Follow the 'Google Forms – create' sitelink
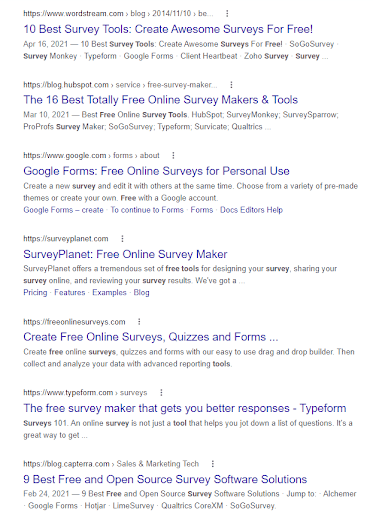This screenshot has width=373, height=512. (x=63, y=210)
